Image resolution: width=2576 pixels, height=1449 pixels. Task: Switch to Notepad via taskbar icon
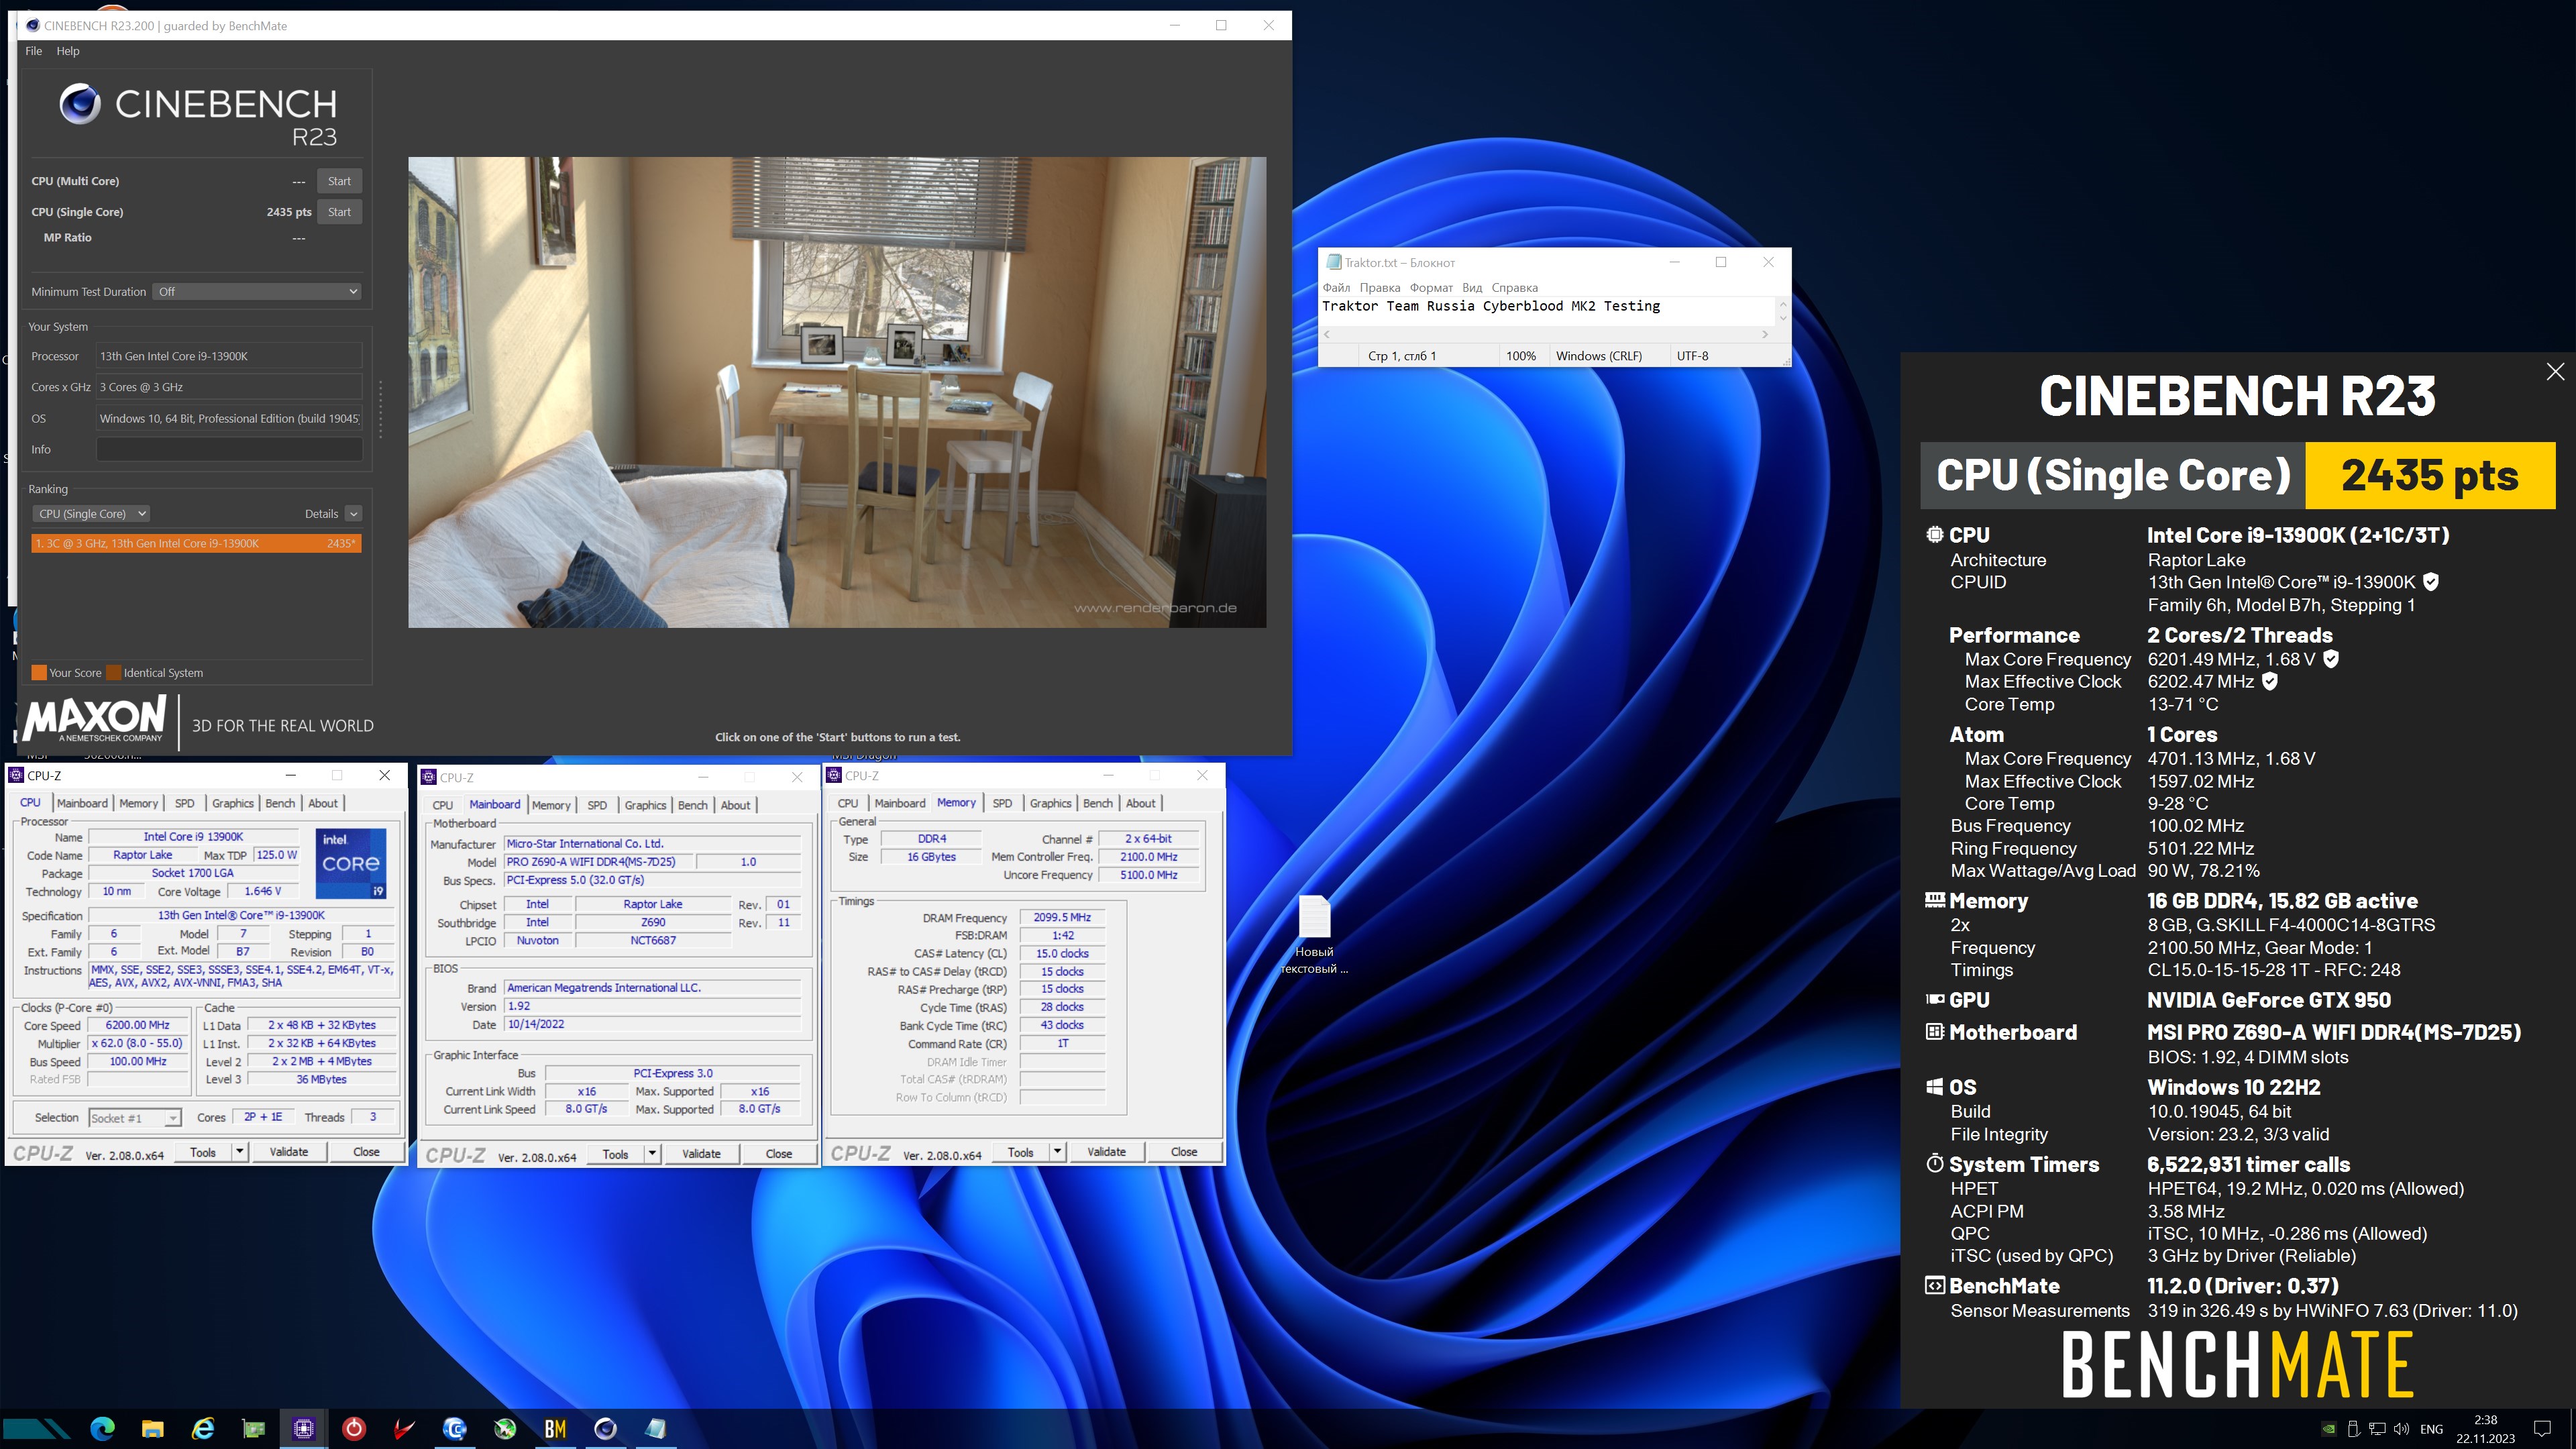[x=656, y=1428]
